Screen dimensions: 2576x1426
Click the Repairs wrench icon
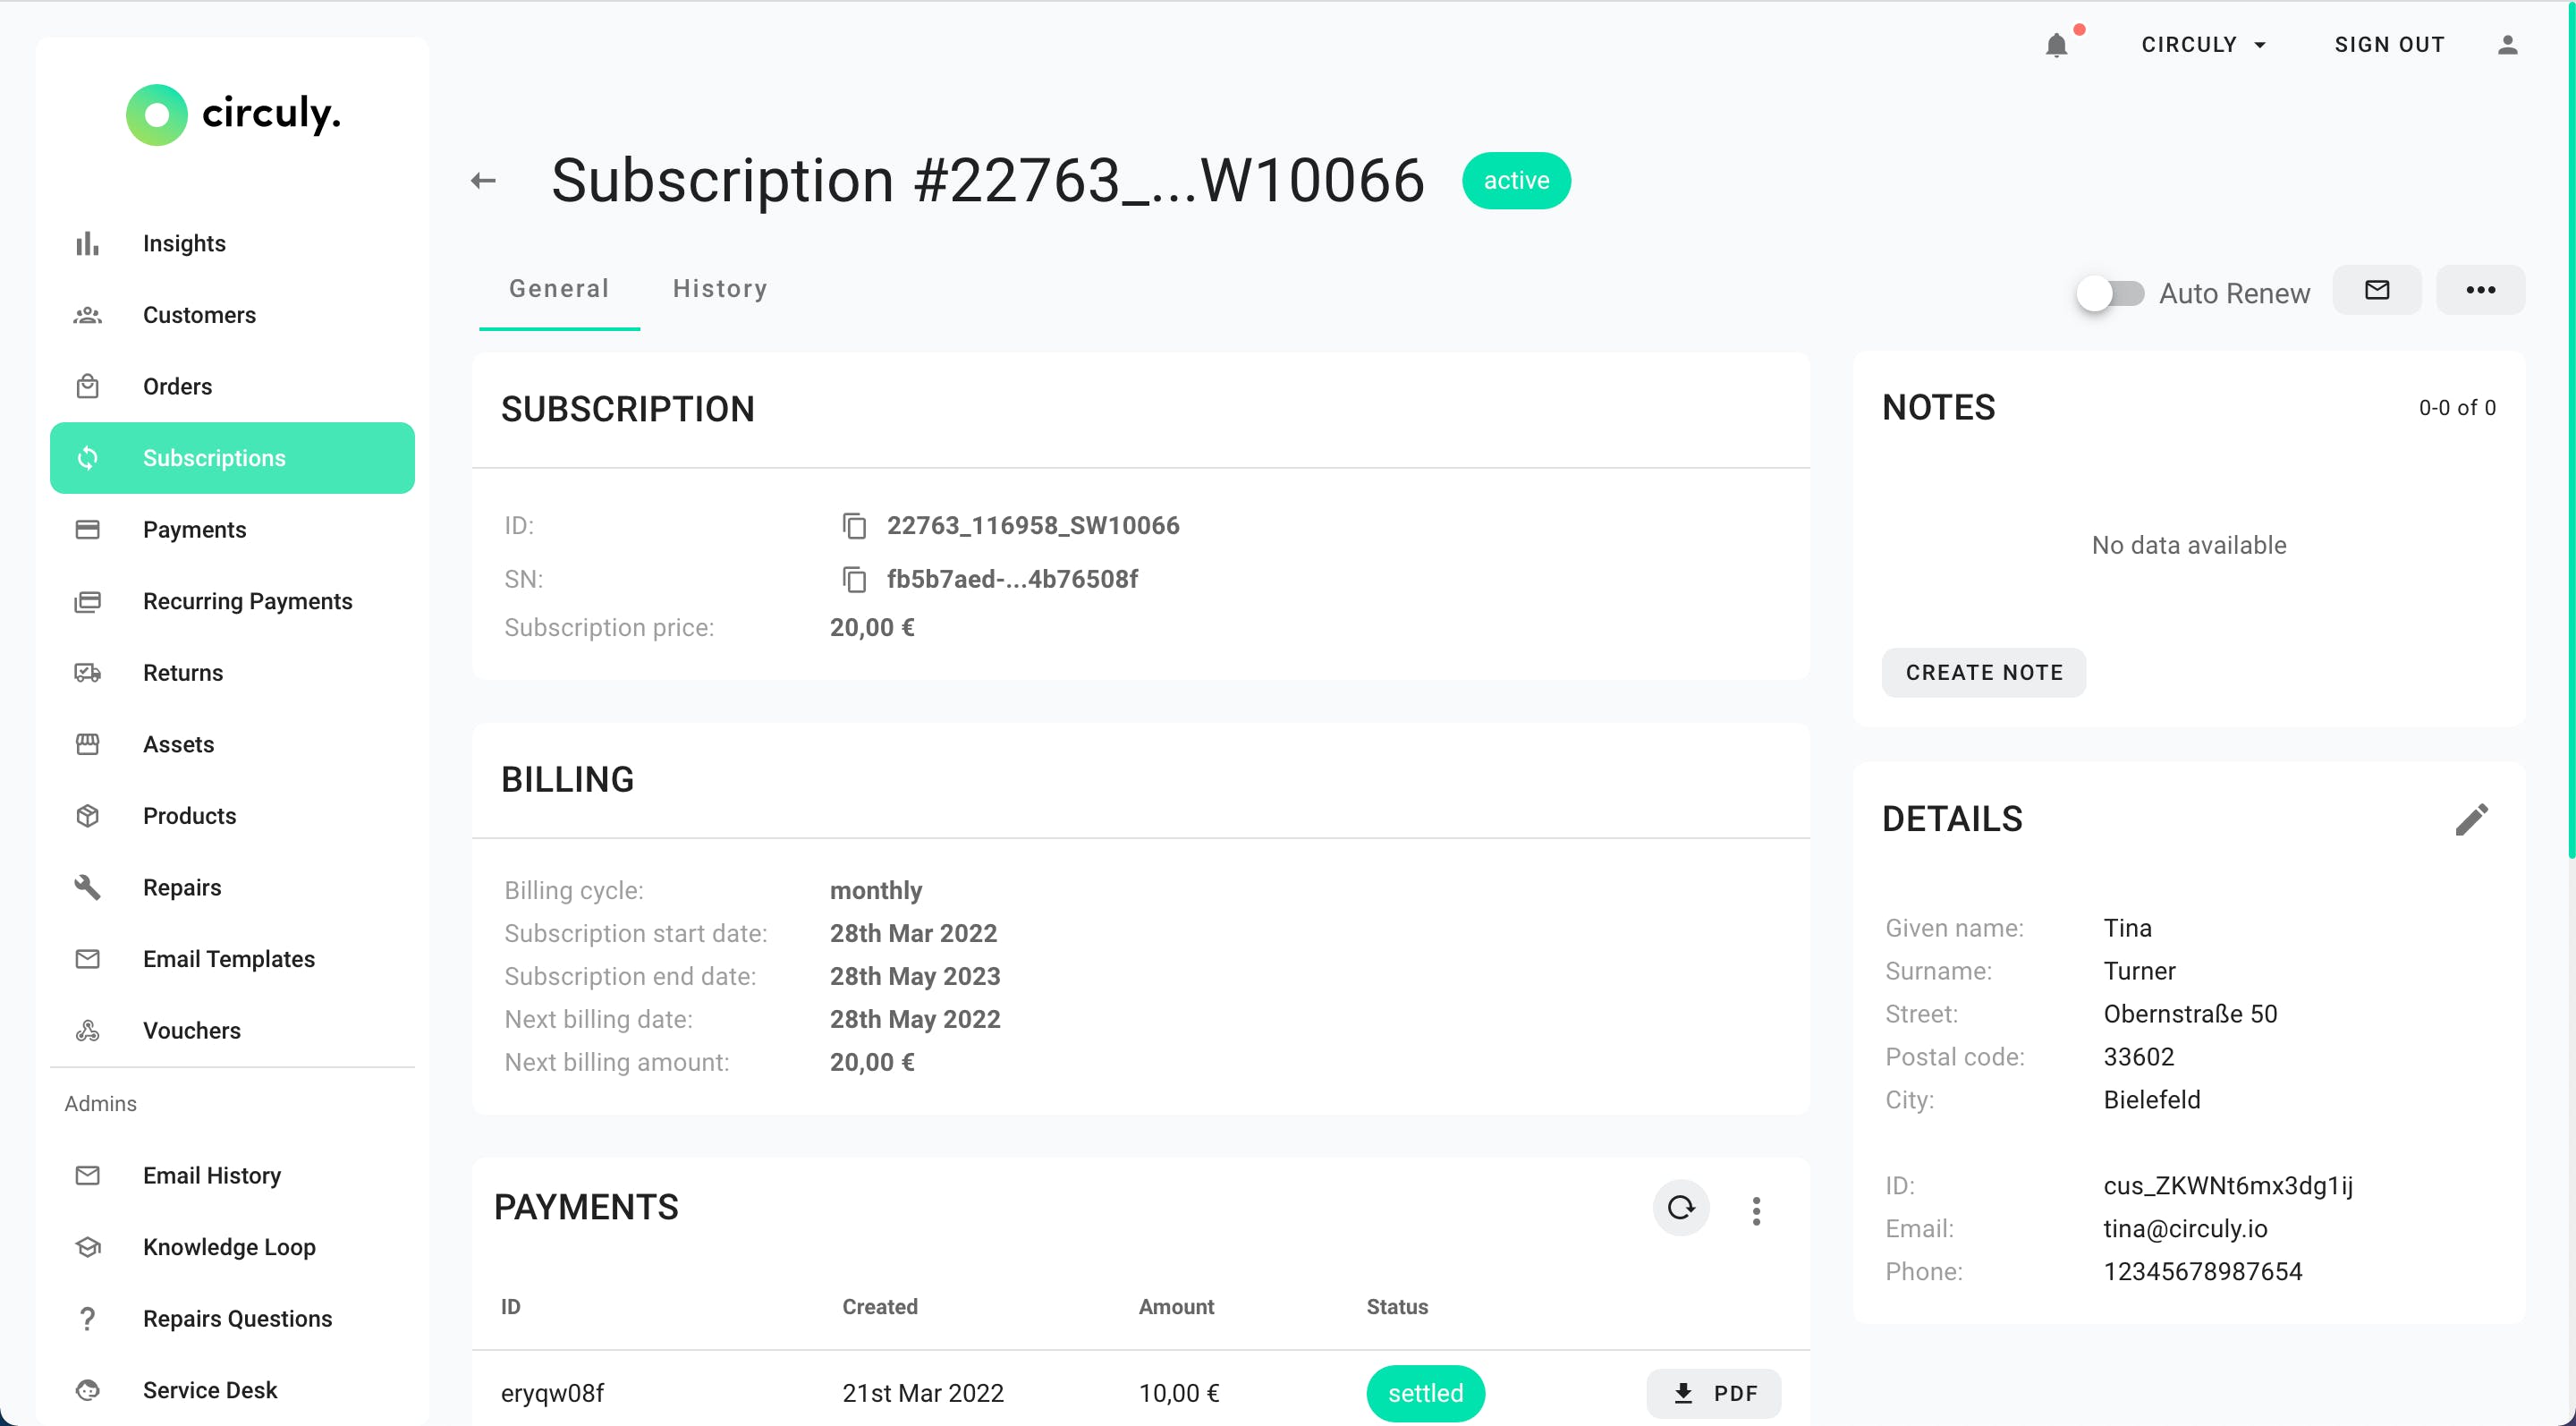tap(88, 888)
